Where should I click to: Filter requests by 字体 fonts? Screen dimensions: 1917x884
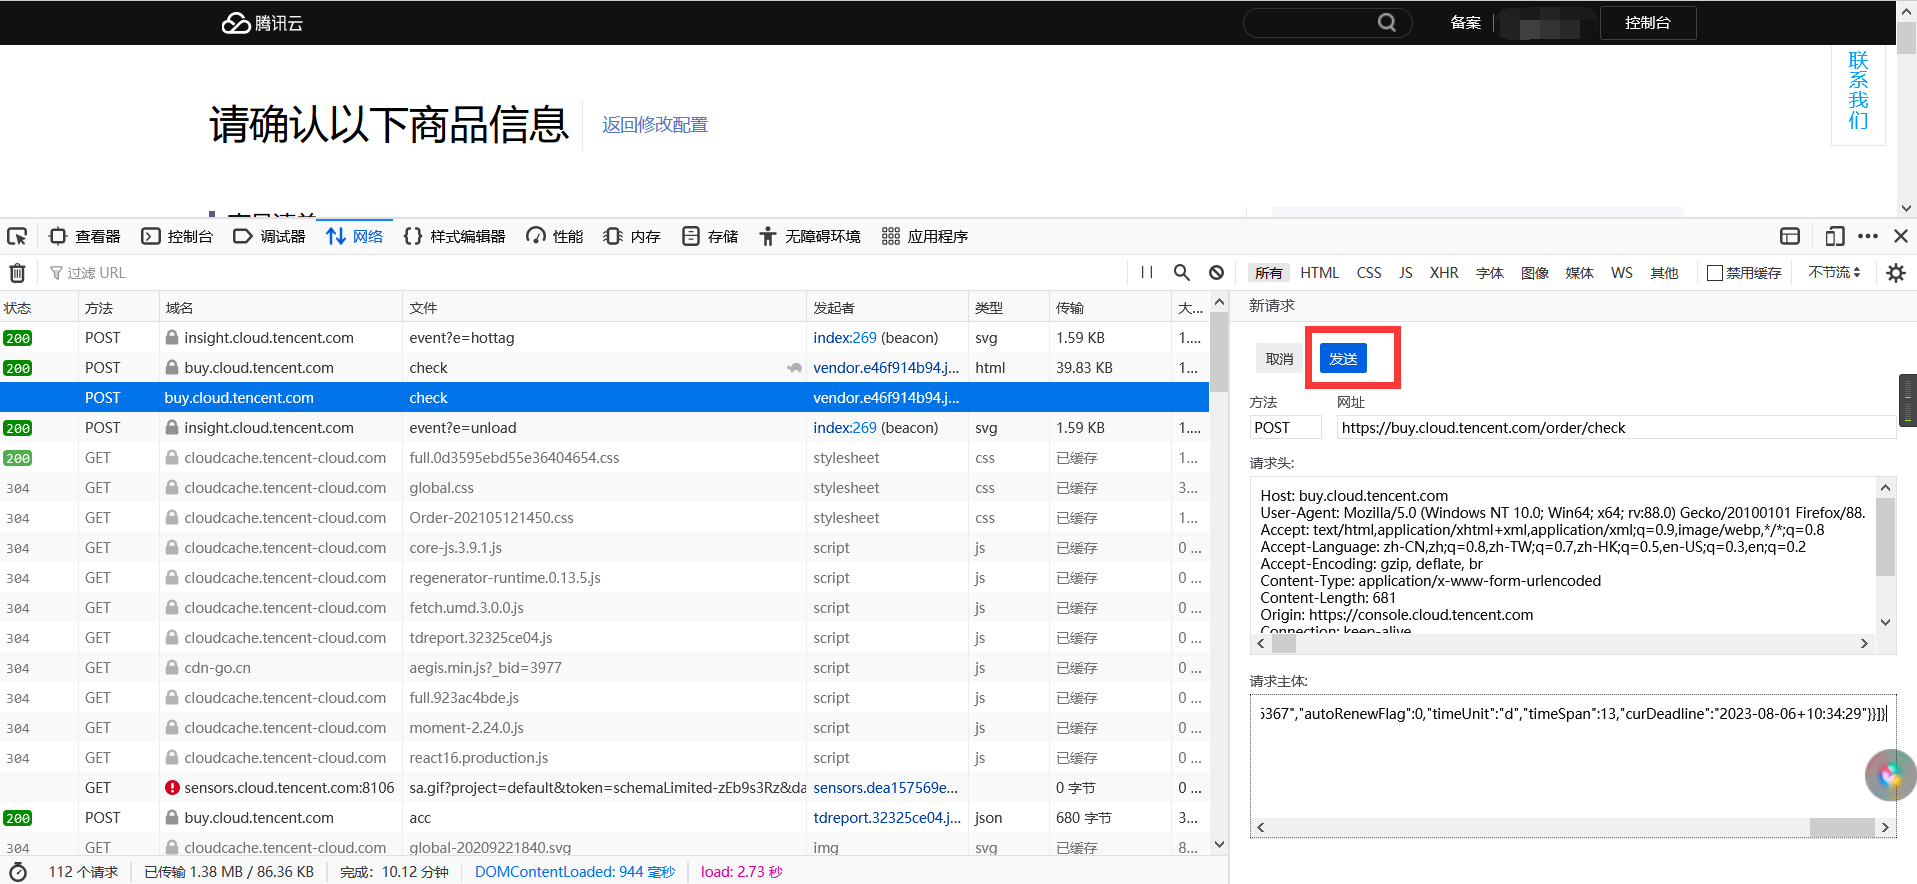click(1490, 273)
